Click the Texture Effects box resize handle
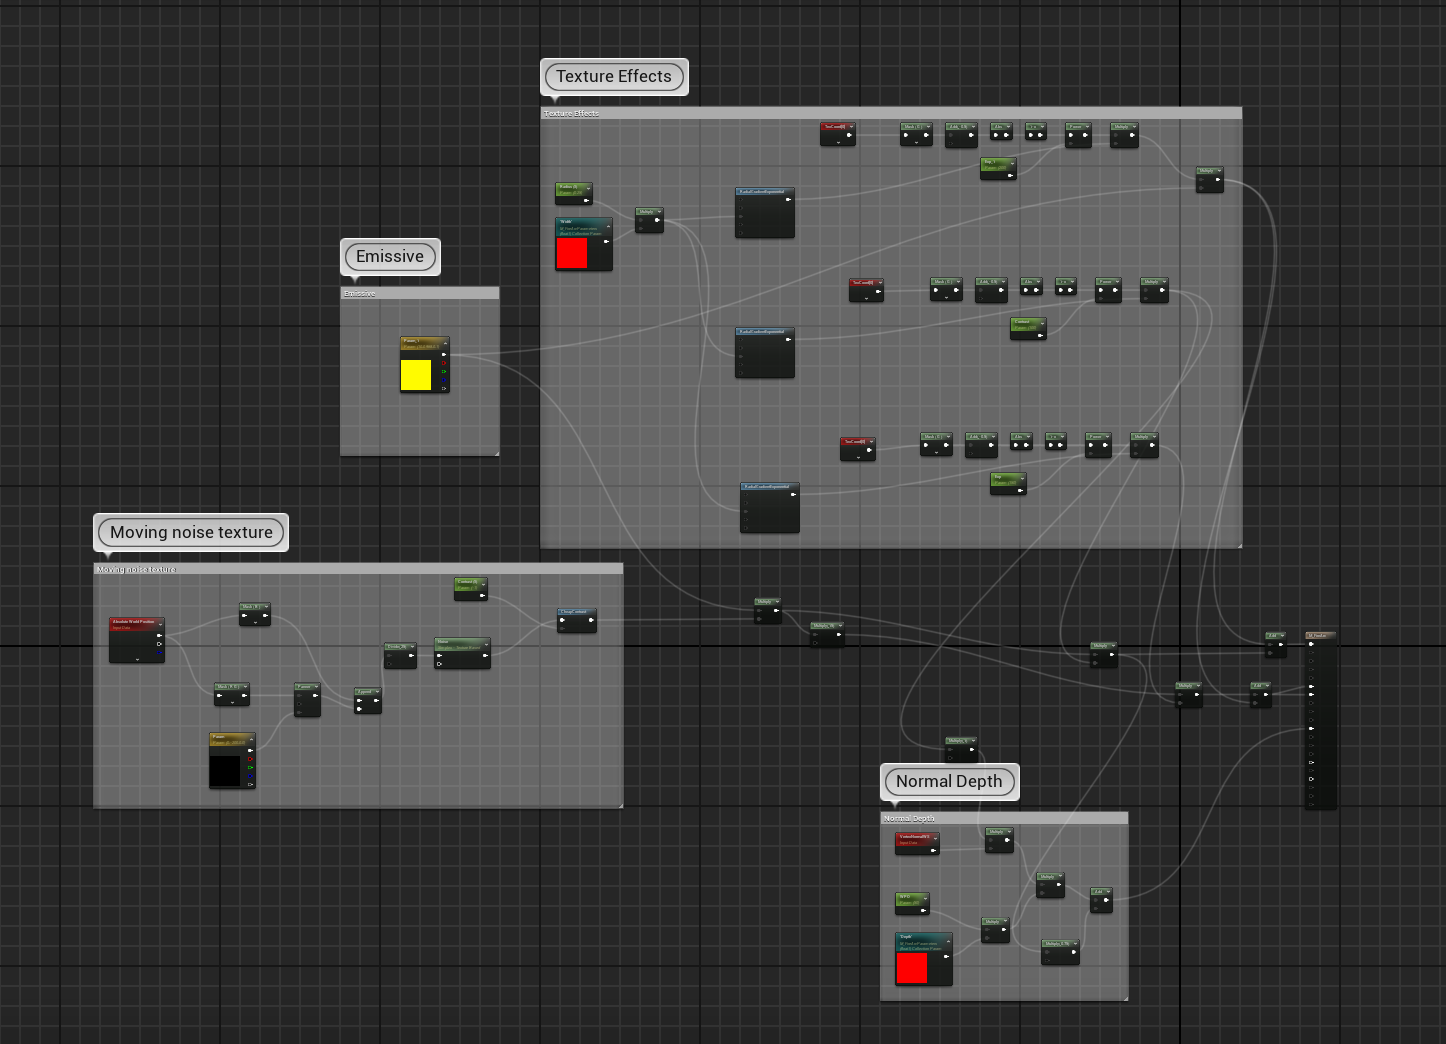 [1238, 545]
